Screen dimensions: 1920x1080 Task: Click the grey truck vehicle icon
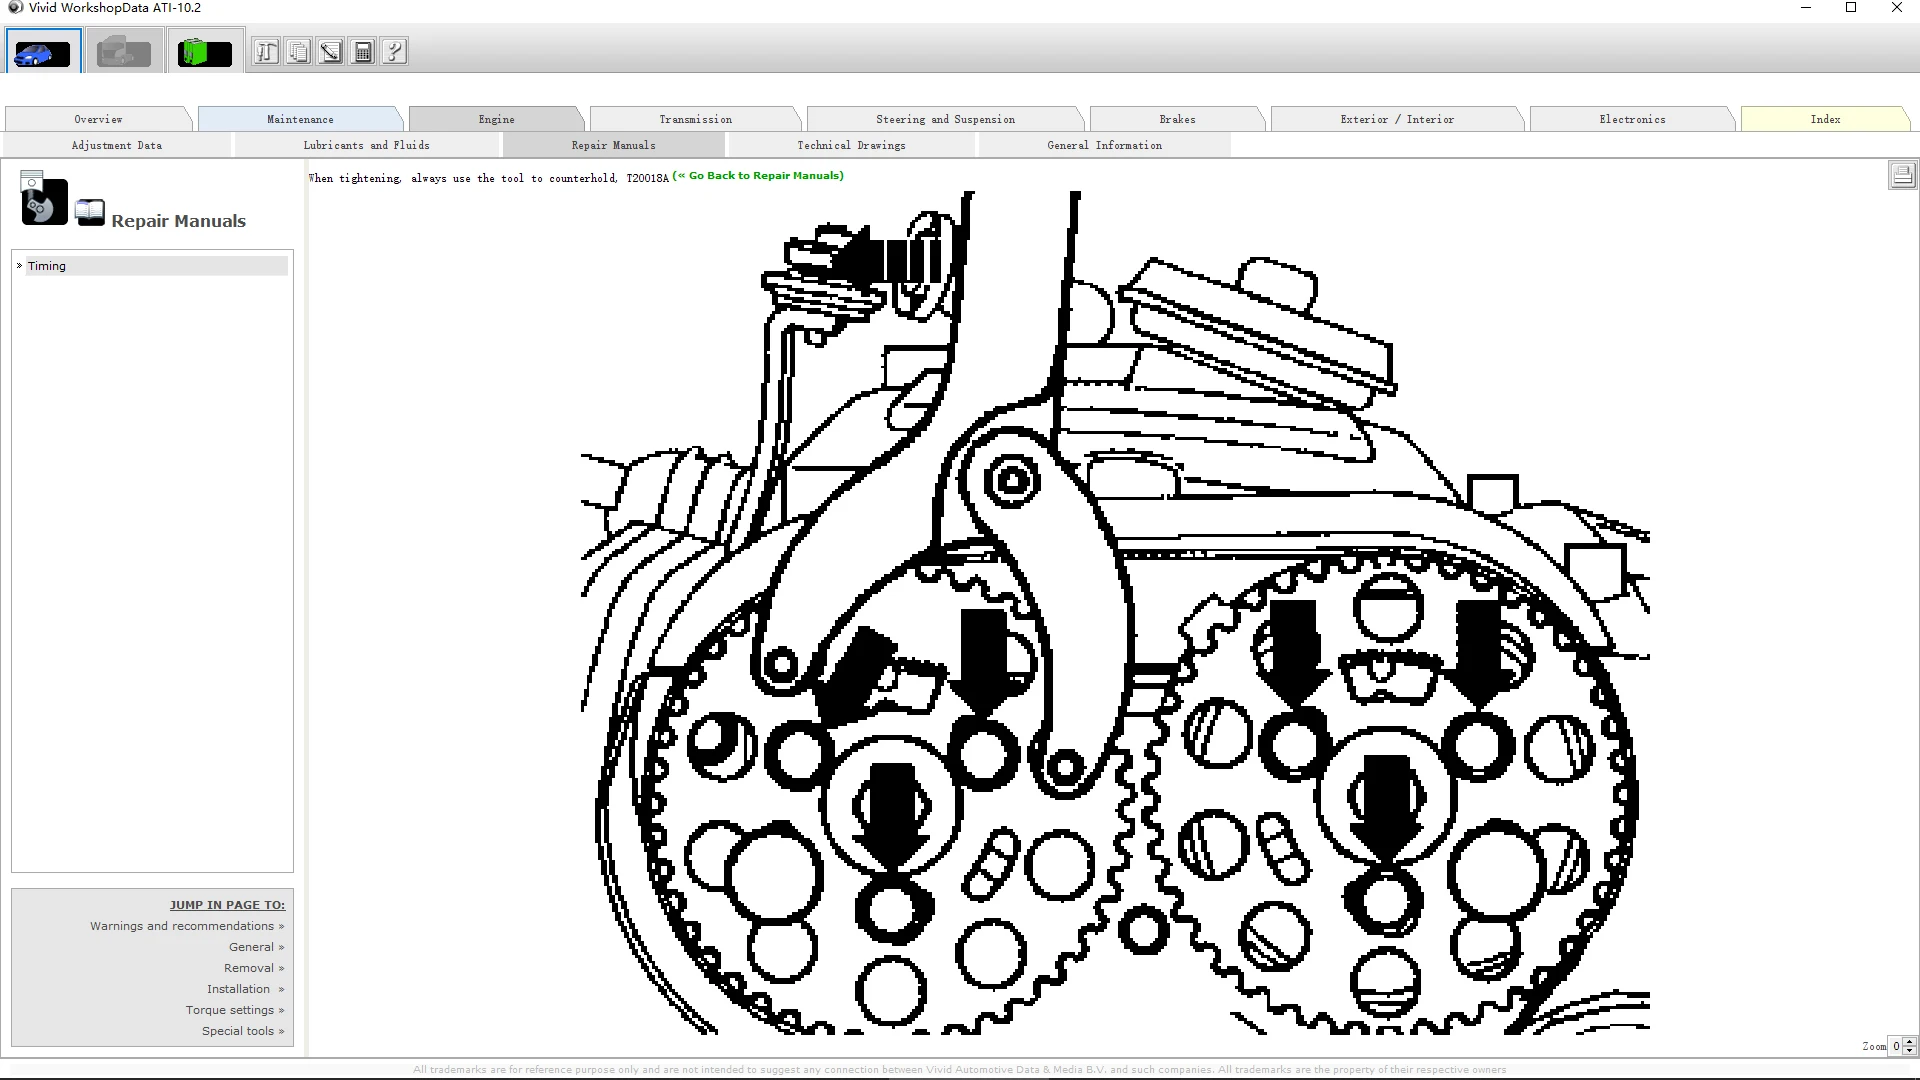[124, 52]
